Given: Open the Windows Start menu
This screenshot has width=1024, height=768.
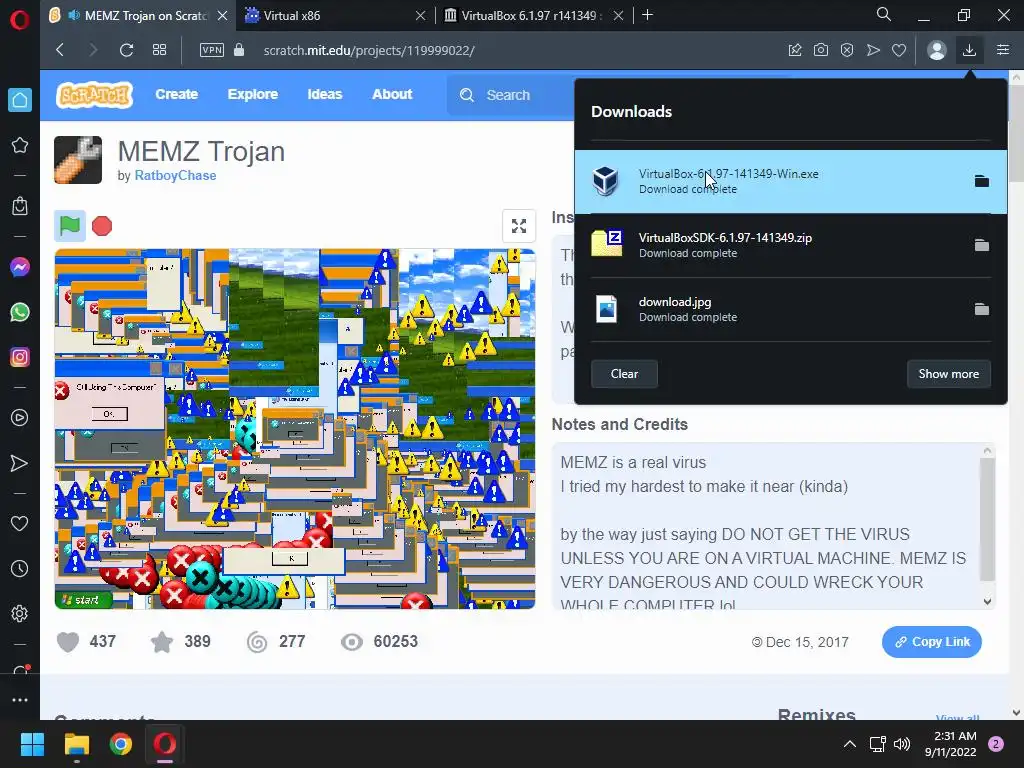Looking at the screenshot, I should pos(32,744).
